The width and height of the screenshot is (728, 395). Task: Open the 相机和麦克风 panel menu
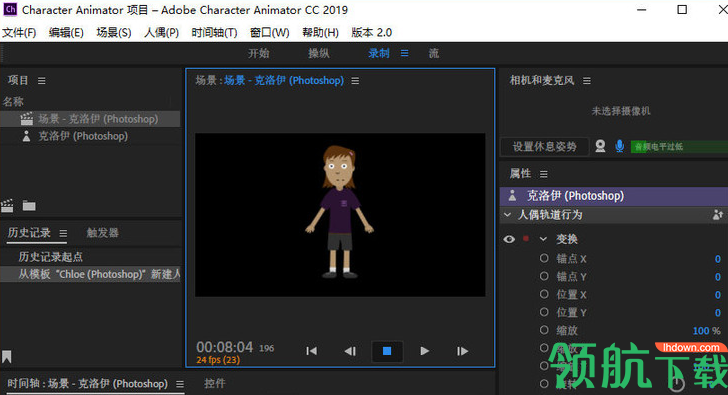[587, 81]
